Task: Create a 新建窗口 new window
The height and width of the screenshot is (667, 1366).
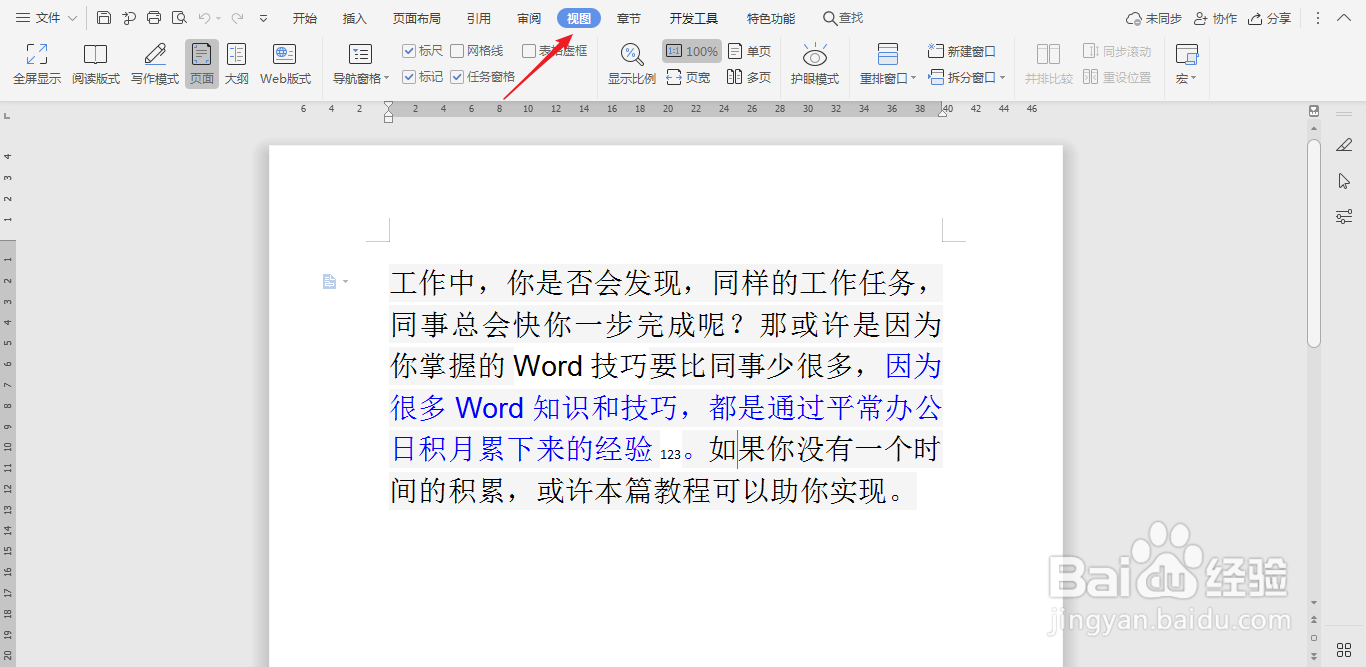Action: pyautogui.click(x=961, y=50)
